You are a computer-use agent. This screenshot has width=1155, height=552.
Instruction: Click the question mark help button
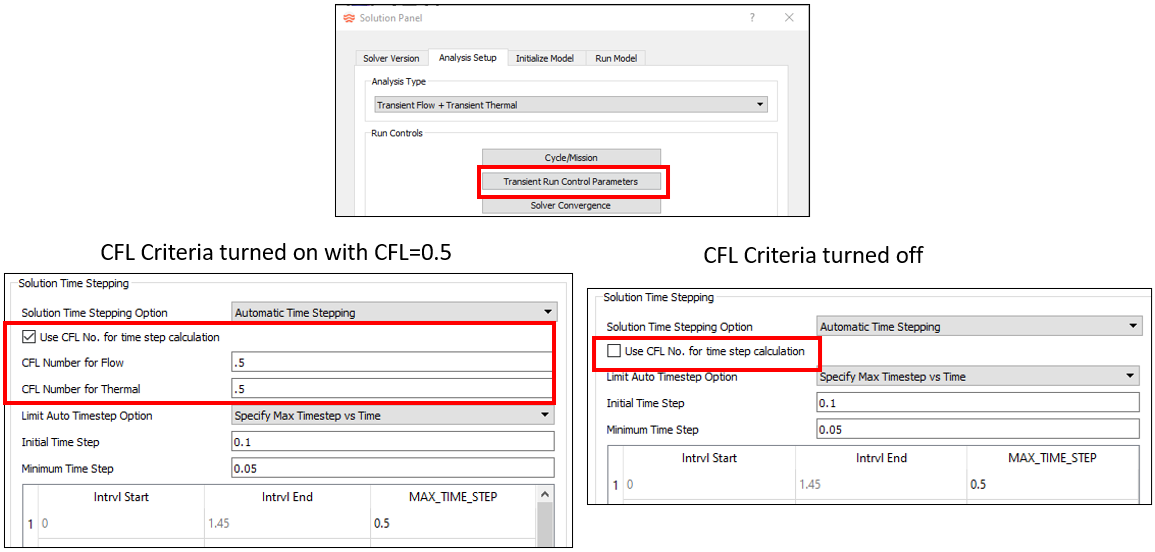point(752,18)
